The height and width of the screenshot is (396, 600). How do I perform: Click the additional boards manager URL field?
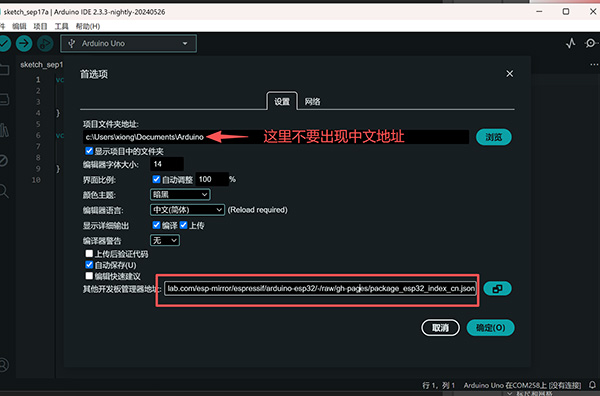pyautogui.click(x=320, y=288)
